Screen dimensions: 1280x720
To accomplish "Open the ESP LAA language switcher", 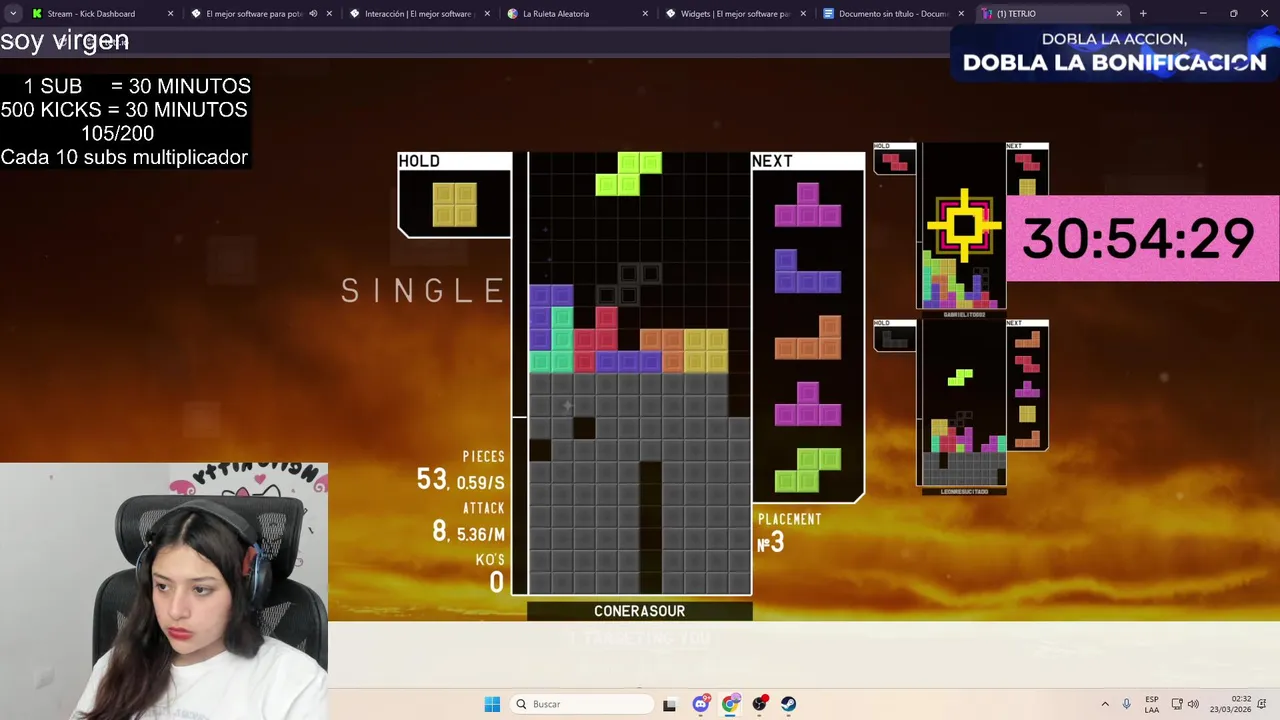I will 1152,704.
